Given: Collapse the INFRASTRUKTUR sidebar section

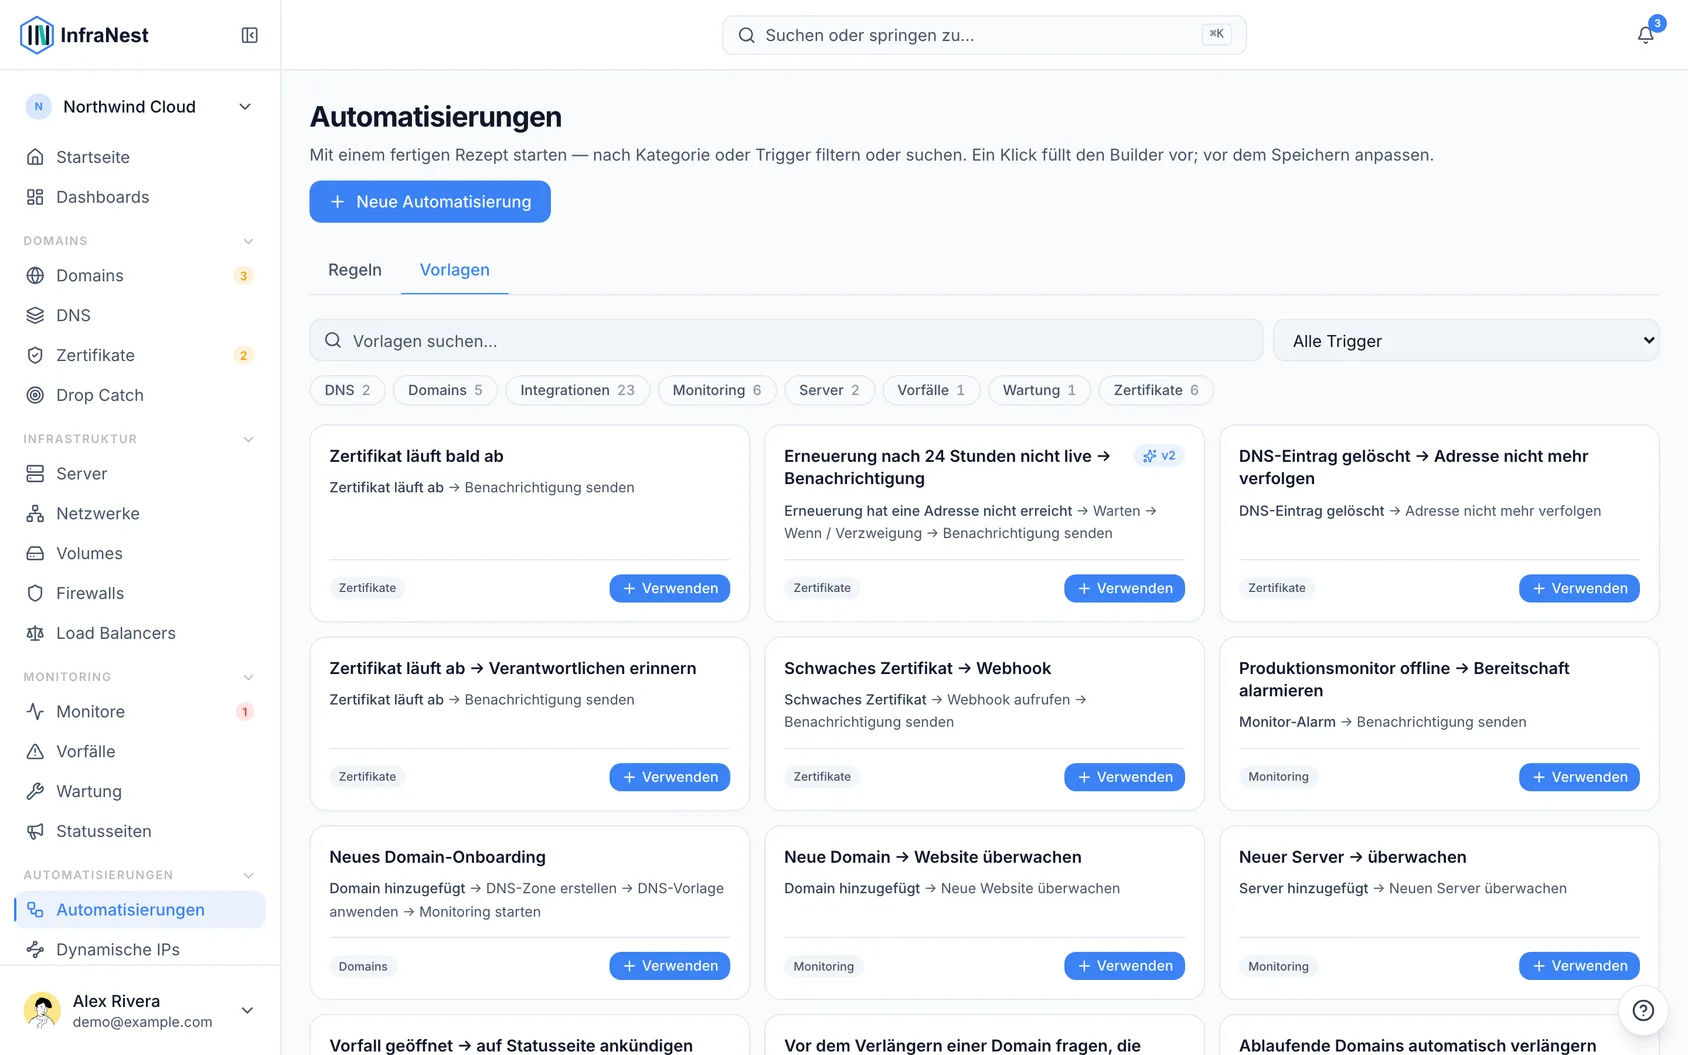Looking at the screenshot, I should 248,439.
